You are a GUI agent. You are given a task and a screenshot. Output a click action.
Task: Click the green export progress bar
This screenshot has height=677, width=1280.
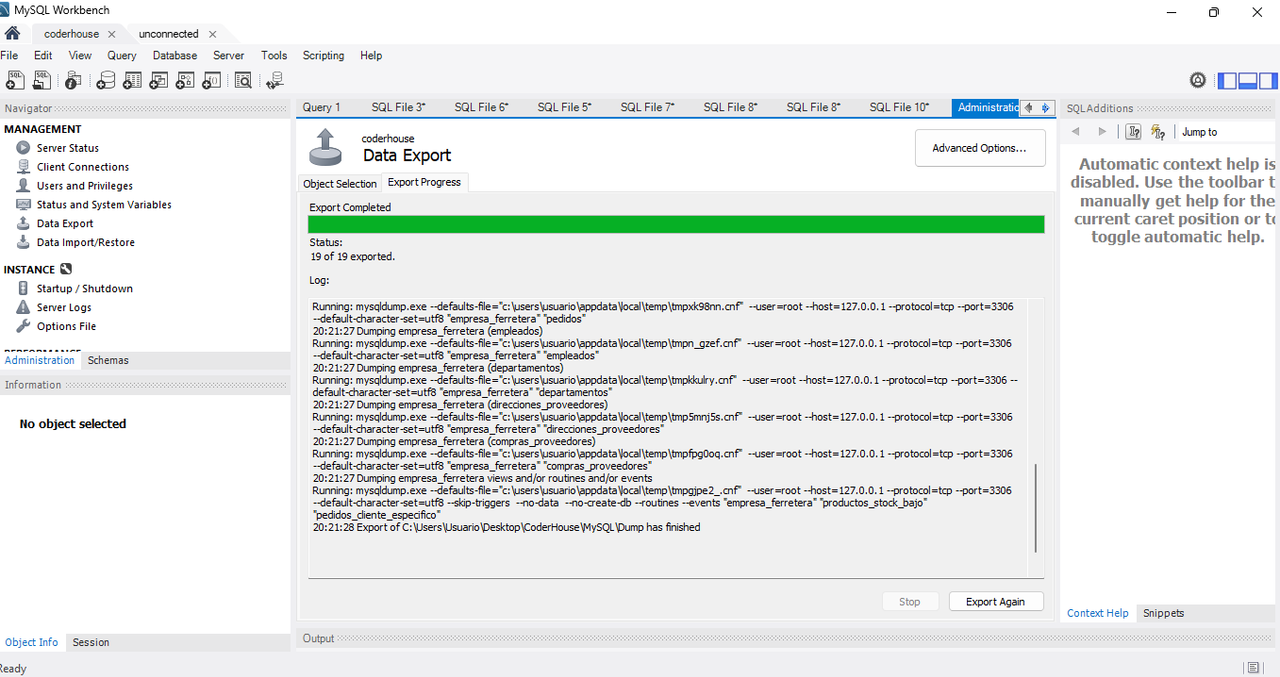click(x=676, y=224)
